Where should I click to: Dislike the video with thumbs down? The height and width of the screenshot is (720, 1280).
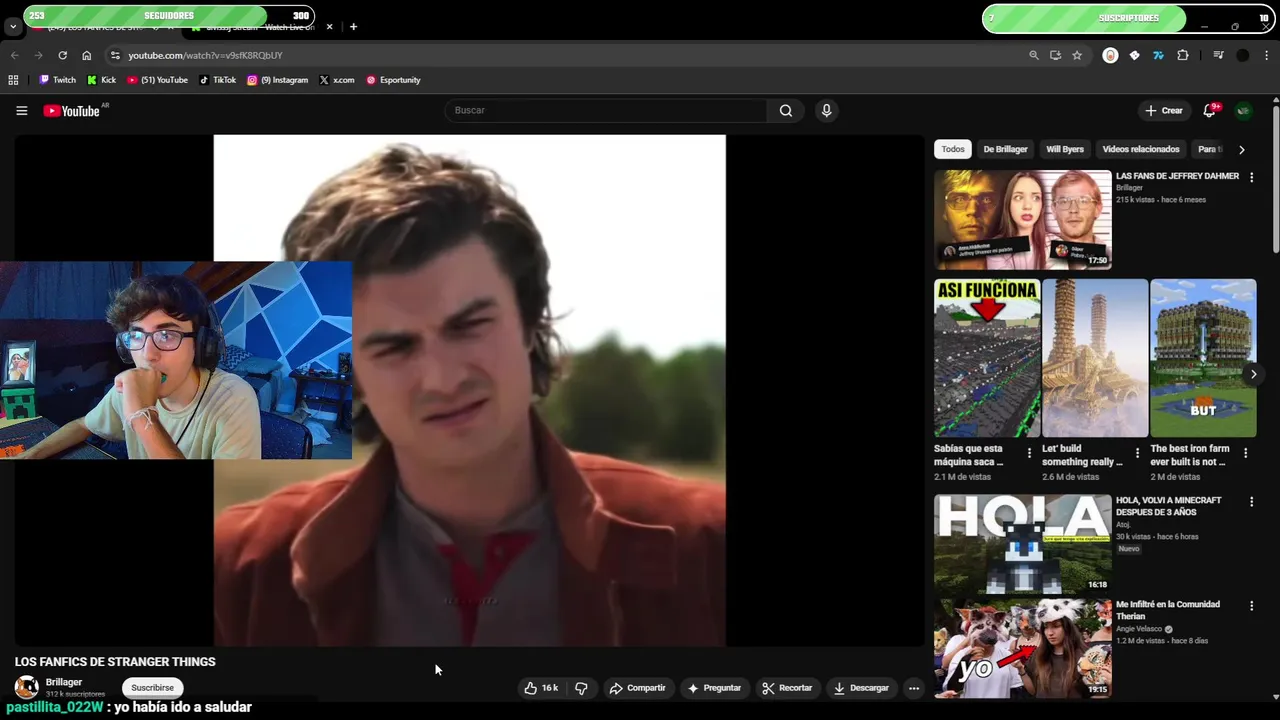tap(581, 688)
